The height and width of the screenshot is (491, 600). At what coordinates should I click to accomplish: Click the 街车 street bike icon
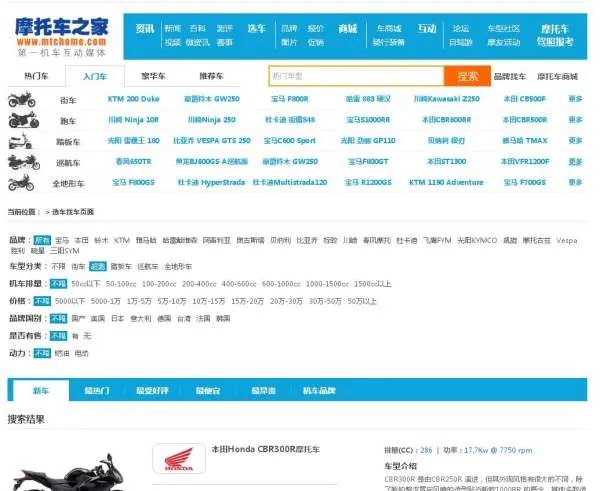[22, 100]
